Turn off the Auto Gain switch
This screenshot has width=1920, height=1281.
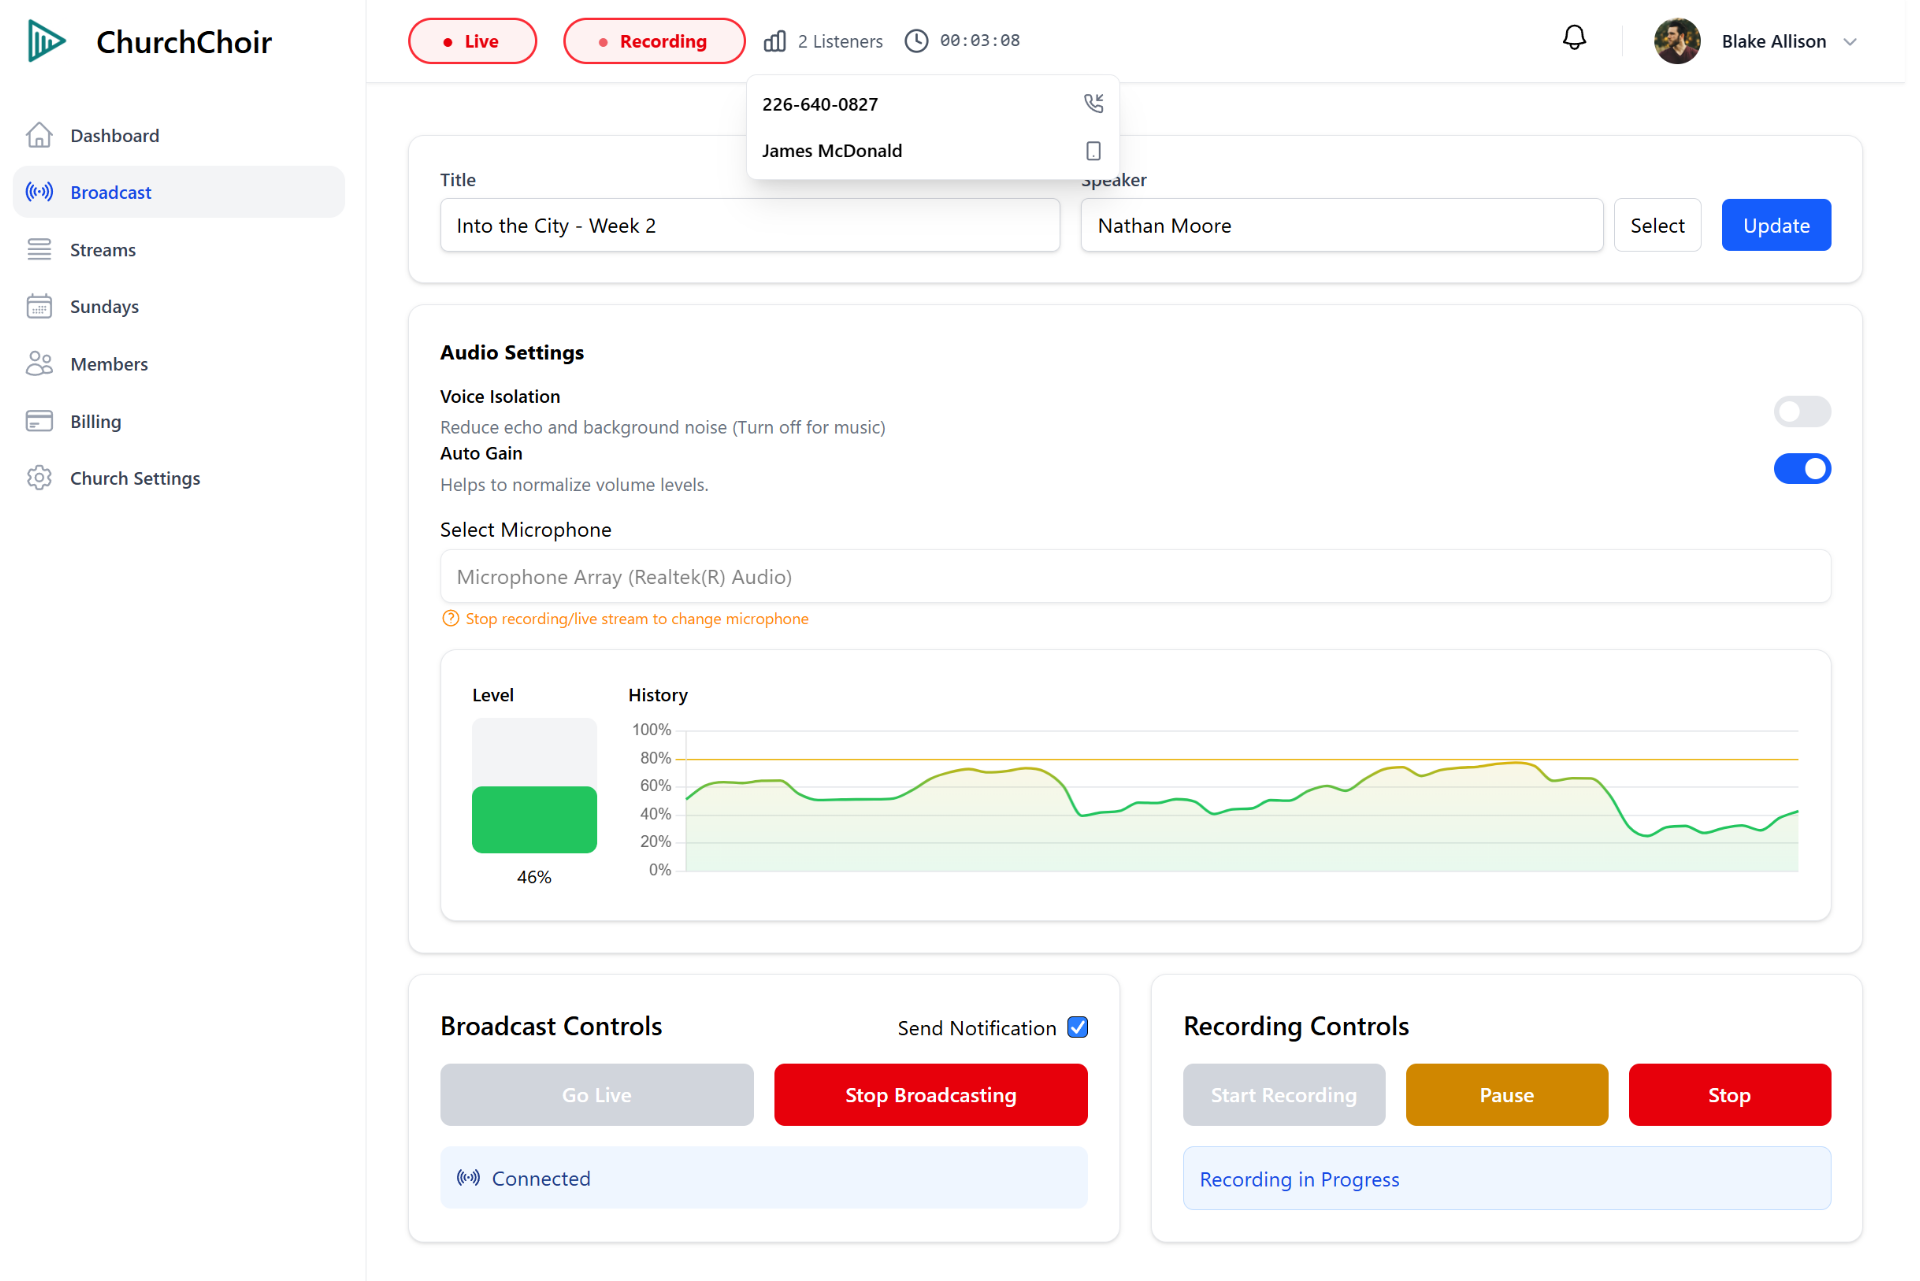click(1801, 468)
